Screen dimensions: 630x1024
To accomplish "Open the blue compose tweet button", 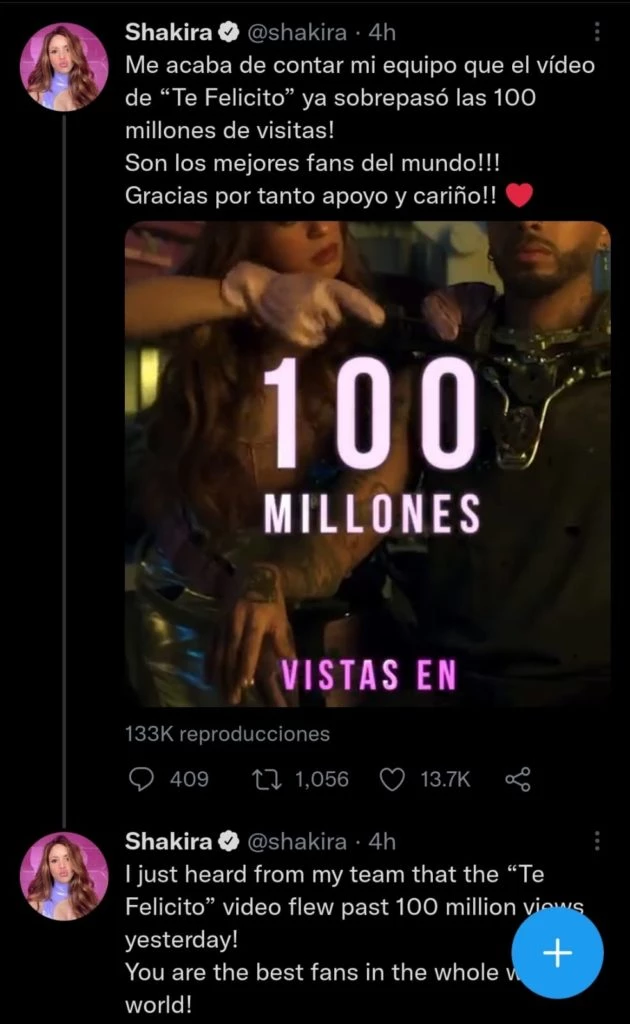I will pyautogui.click(x=557, y=953).
